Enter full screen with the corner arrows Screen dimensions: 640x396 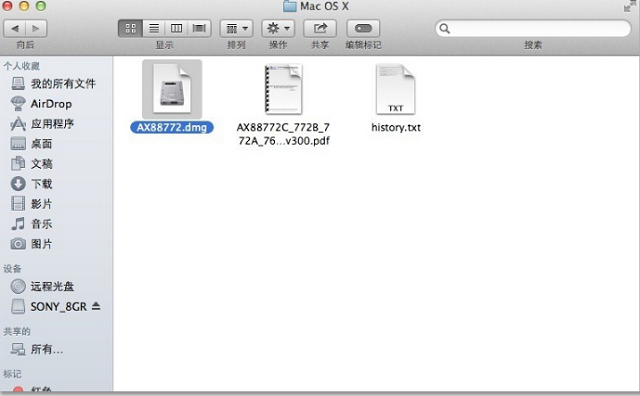630,6
